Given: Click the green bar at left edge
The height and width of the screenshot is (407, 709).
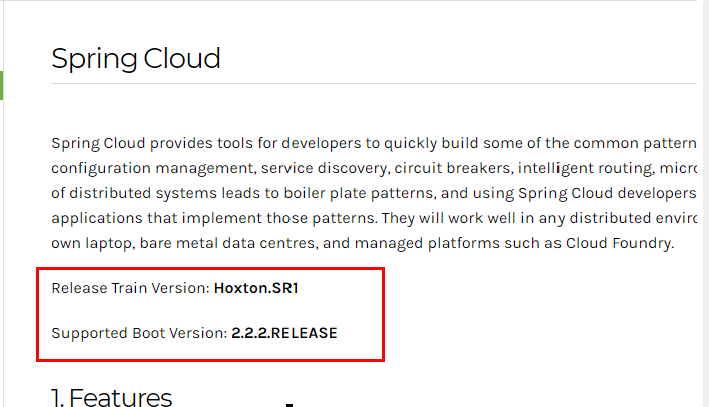Looking at the screenshot, I should [x=1, y=85].
